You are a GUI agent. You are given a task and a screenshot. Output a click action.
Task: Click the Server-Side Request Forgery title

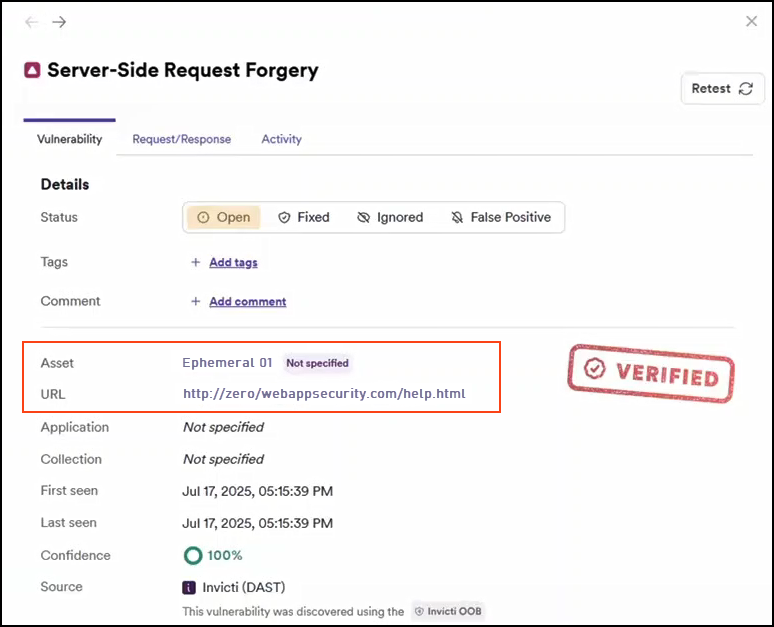(x=183, y=70)
